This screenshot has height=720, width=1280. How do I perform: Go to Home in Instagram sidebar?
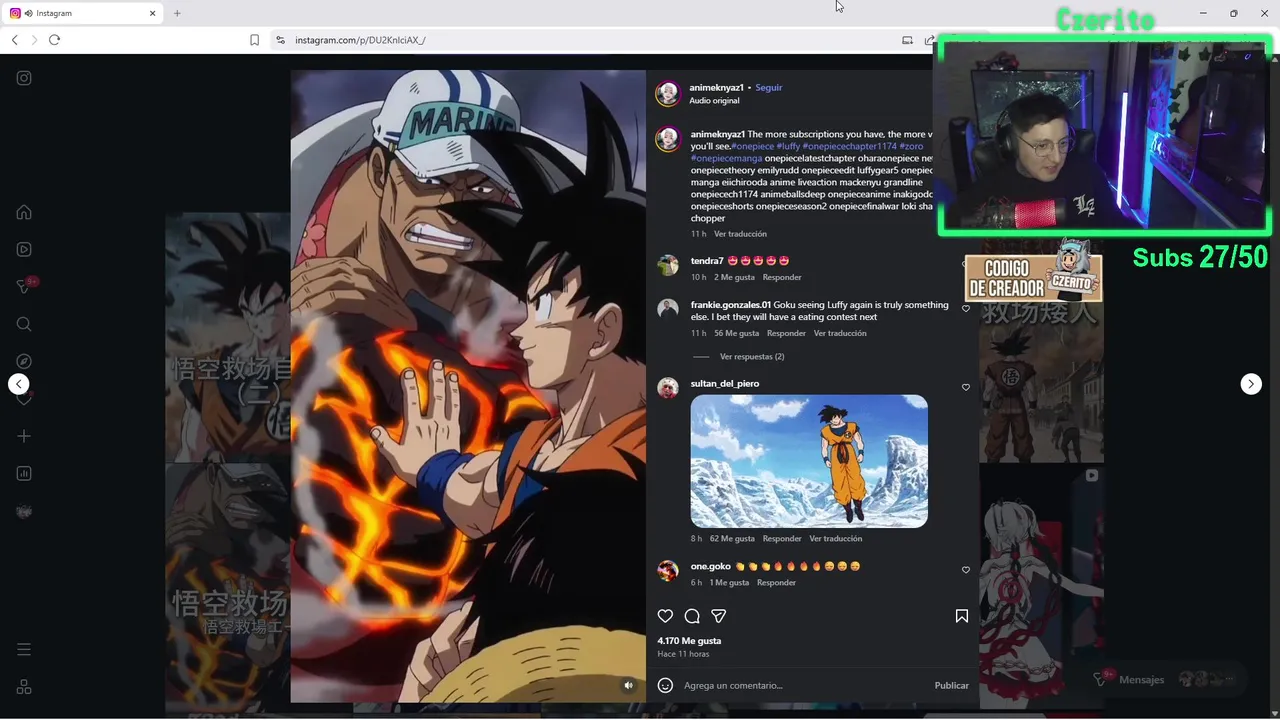tap(24, 212)
